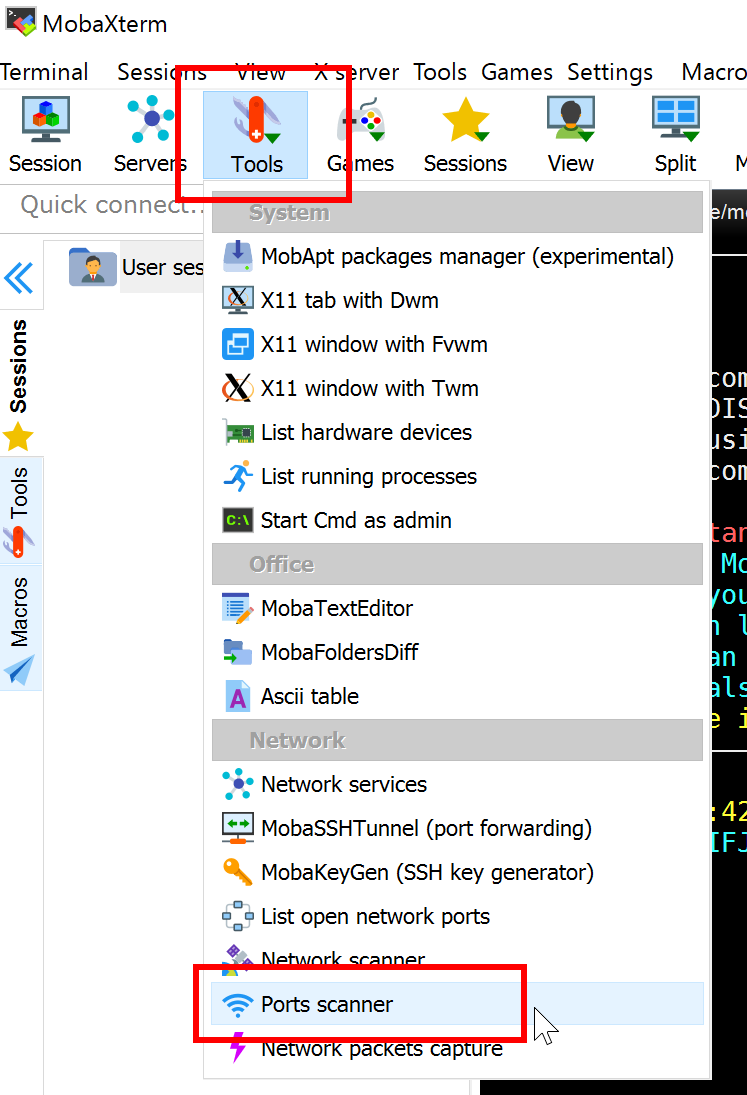Click the Split toolbar button
747x1095 pixels.
675,135
